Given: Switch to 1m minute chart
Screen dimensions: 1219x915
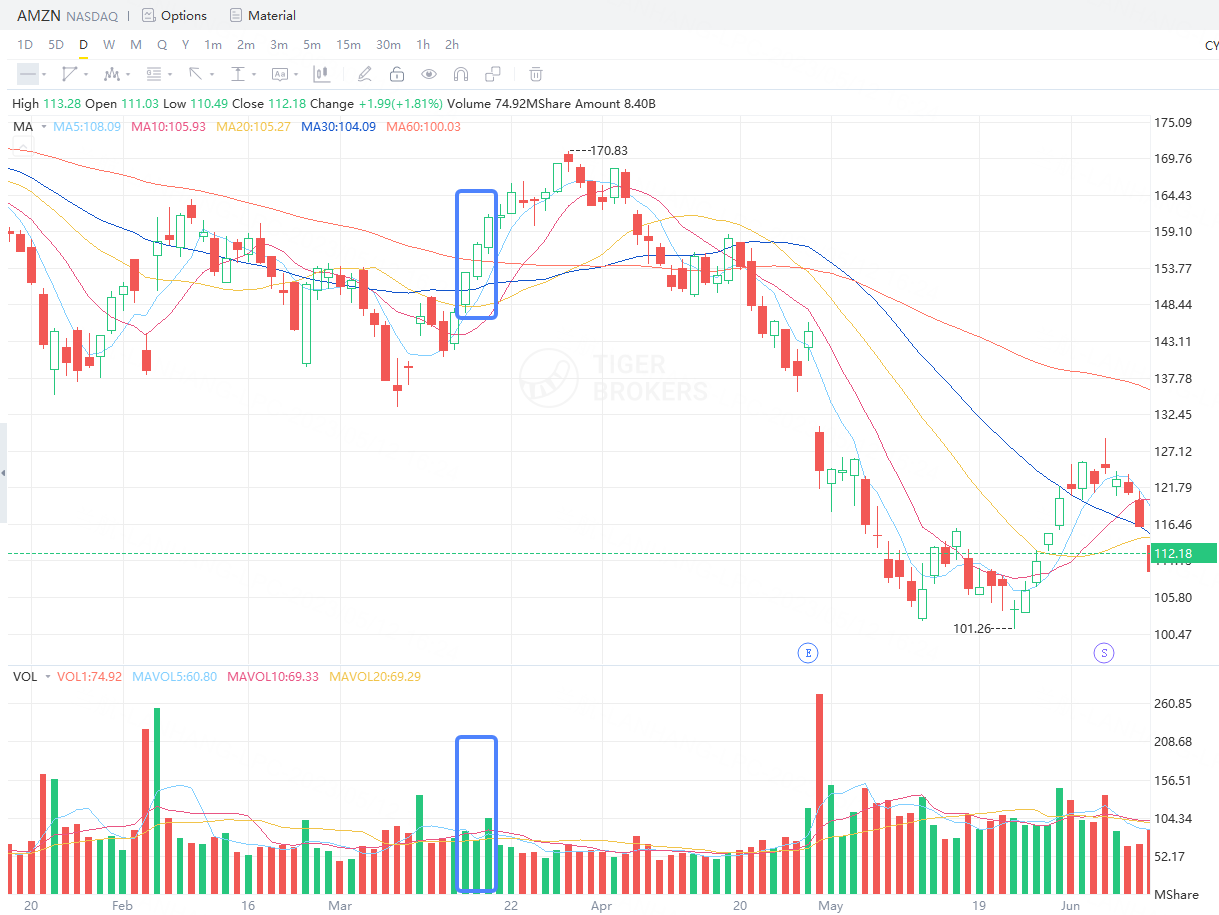Looking at the screenshot, I should [x=213, y=45].
